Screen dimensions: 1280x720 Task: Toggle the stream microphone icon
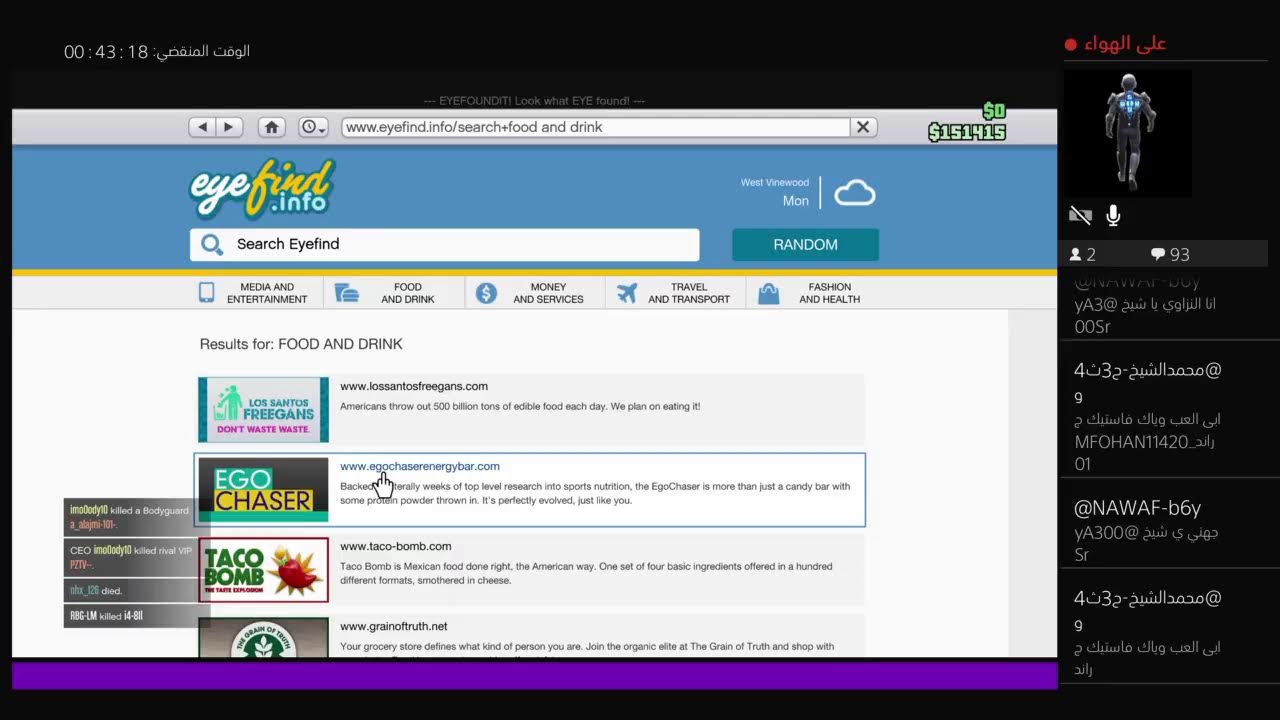tap(1113, 215)
